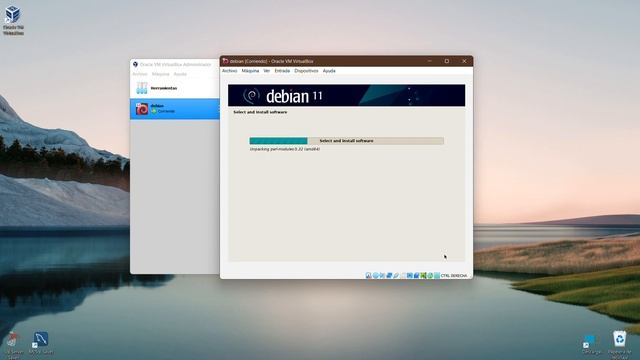The height and width of the screenshot is (360, 640).
Task: Open Ver menu in debian VM window
Action: (x=267, y=71)
